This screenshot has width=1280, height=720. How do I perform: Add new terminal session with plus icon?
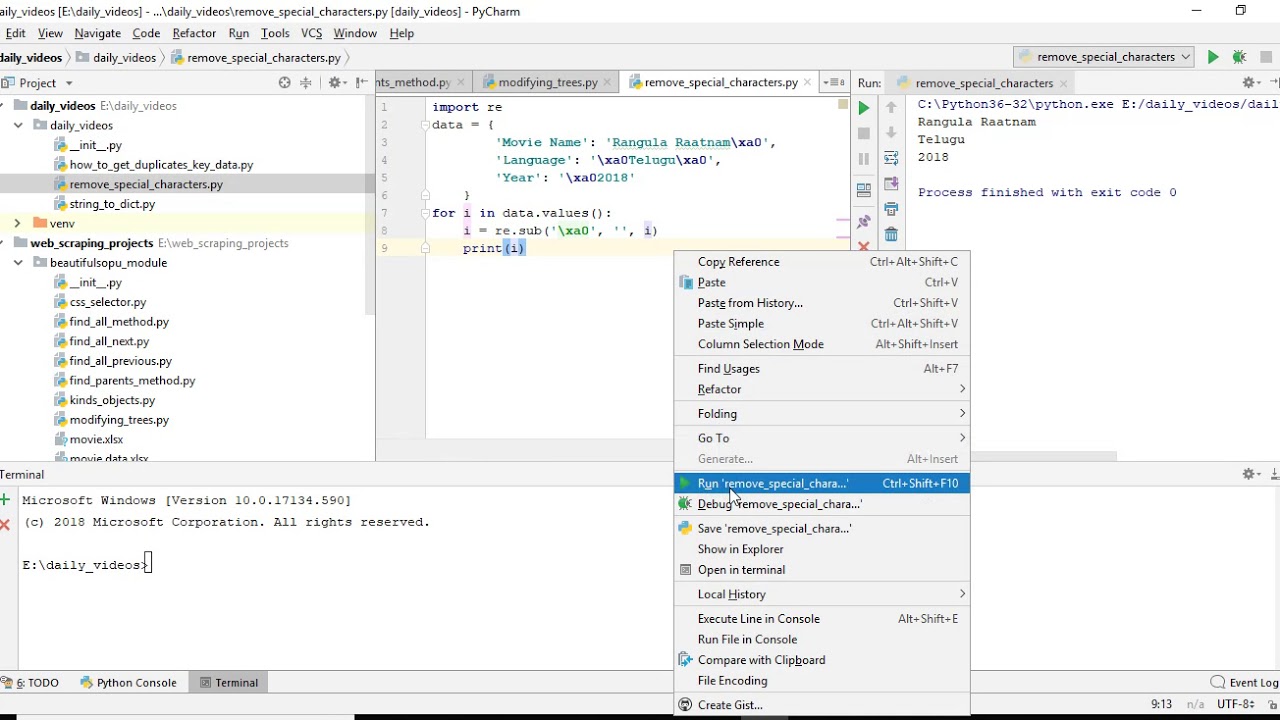[5, 500]
